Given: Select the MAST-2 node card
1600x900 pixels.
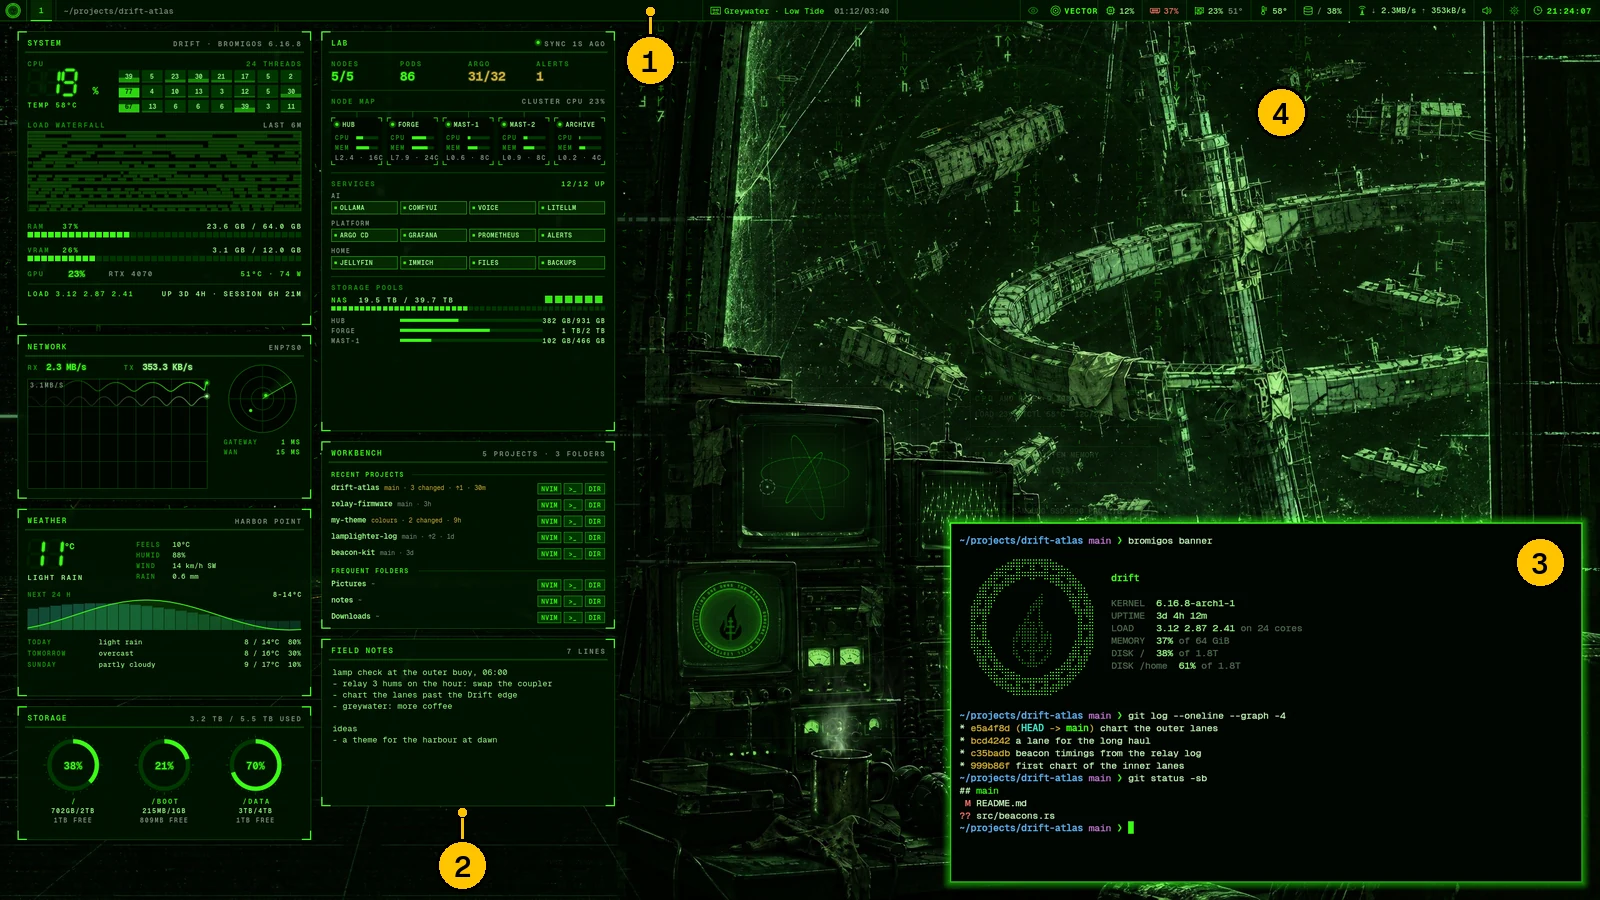Looking at the screenshot, I should 525,140.
